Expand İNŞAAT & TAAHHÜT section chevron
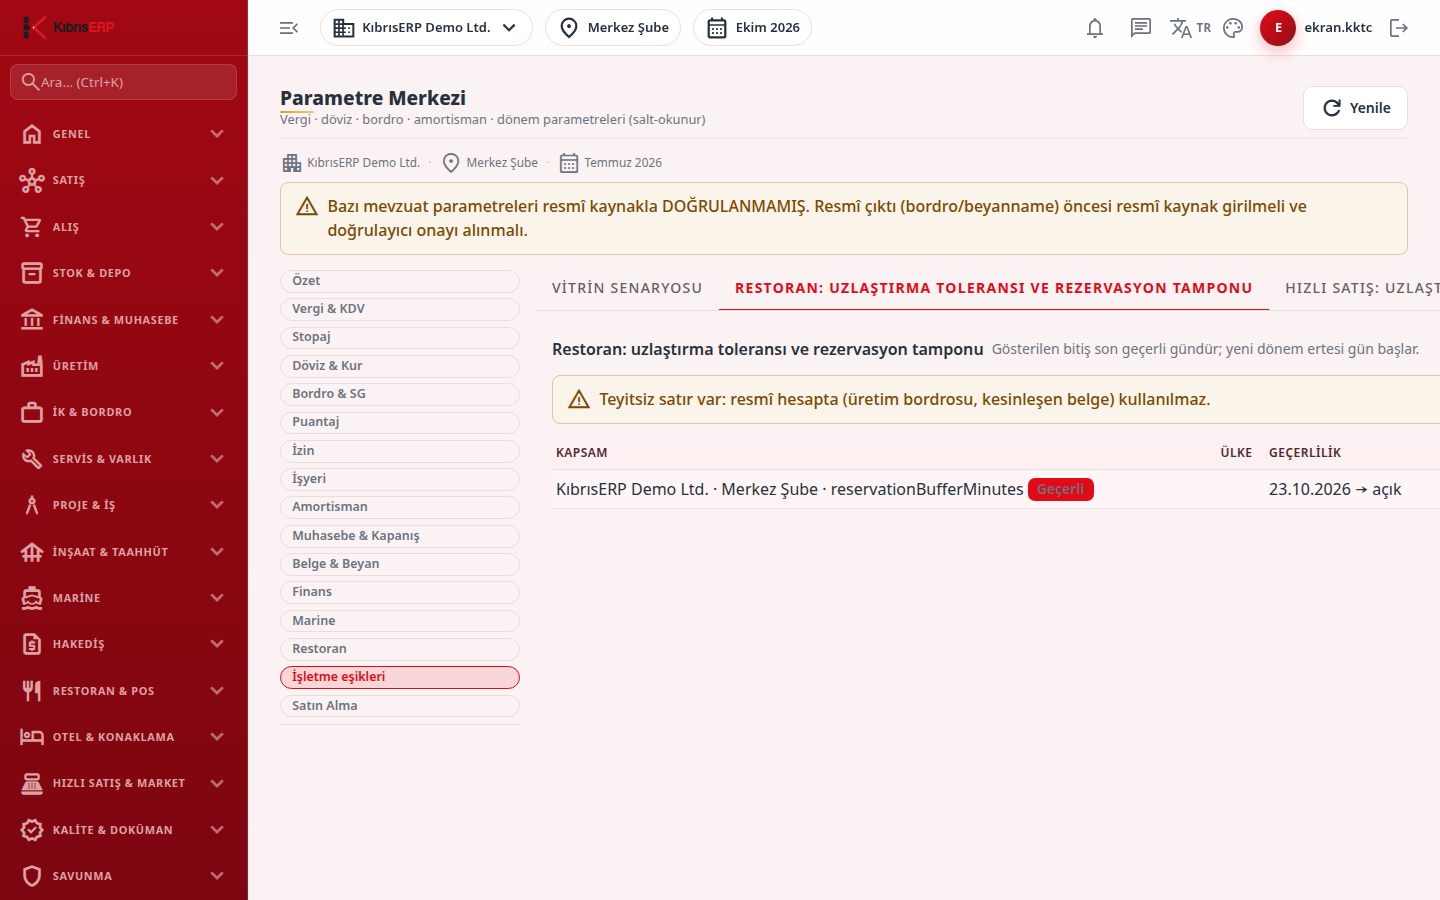 [x=217, y=552]
